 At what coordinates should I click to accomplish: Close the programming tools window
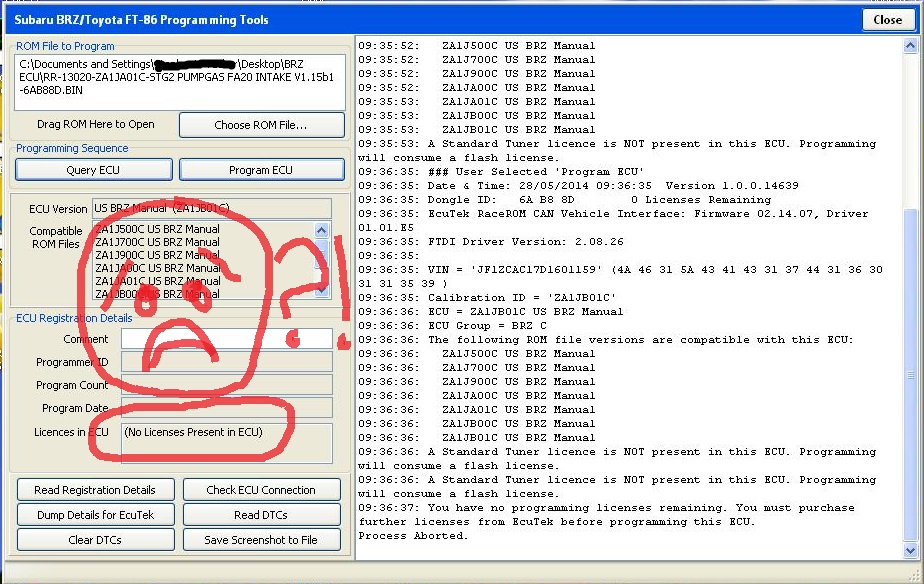[x=887, y=19]
